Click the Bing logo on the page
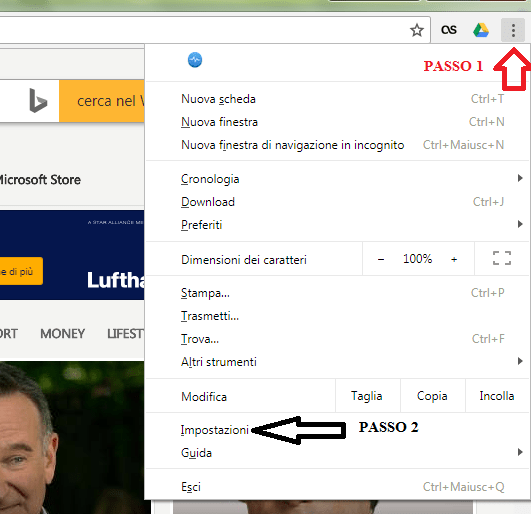 tap(38, 101)
